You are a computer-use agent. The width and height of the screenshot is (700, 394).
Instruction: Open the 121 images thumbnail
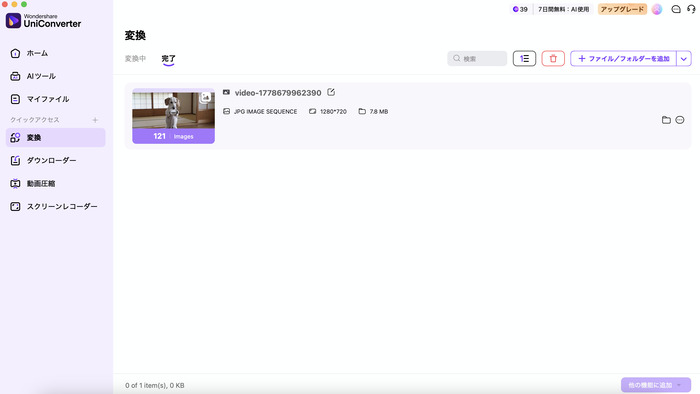coord(173,116)
